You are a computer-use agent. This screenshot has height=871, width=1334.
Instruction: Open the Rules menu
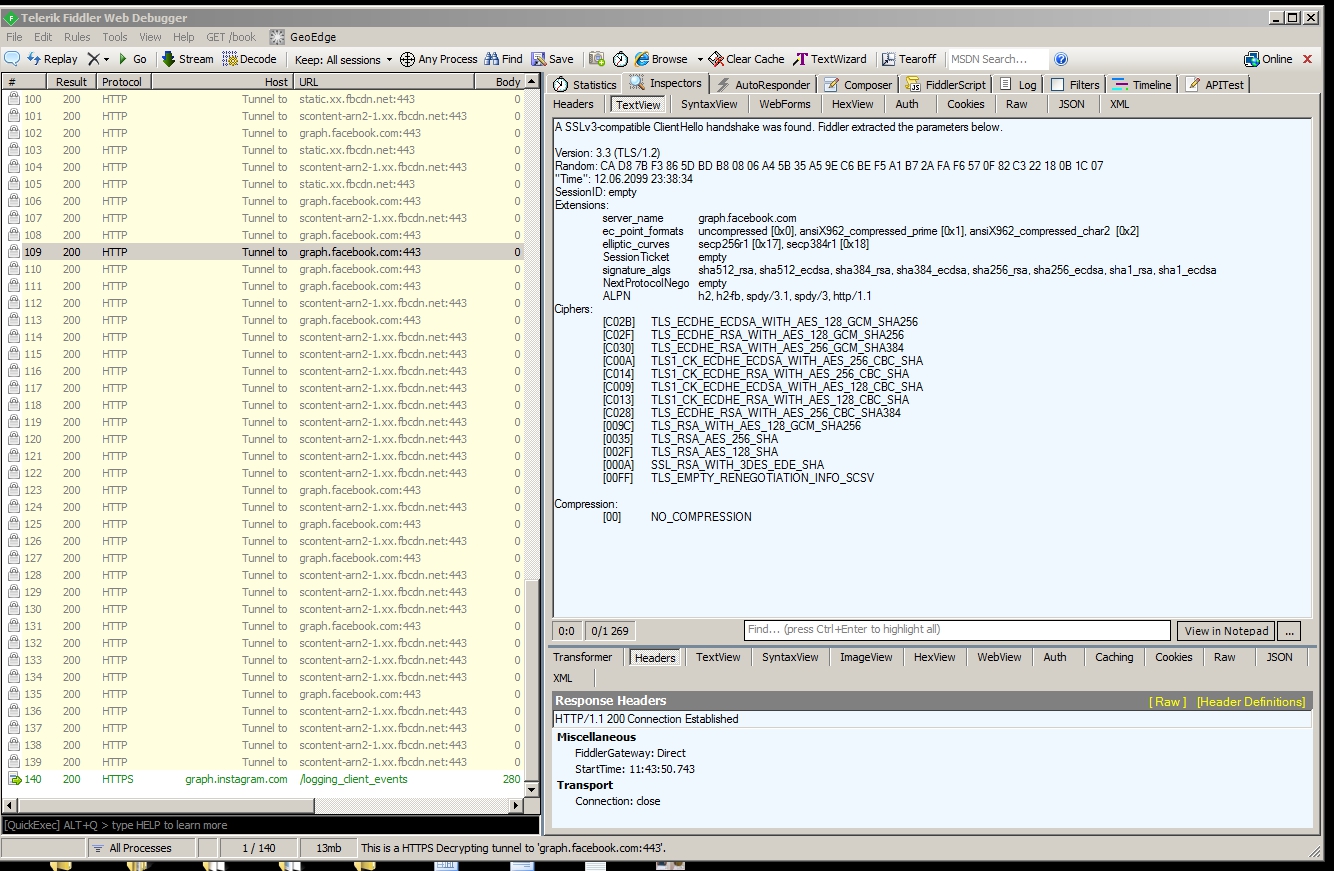[x=77, y=37]
